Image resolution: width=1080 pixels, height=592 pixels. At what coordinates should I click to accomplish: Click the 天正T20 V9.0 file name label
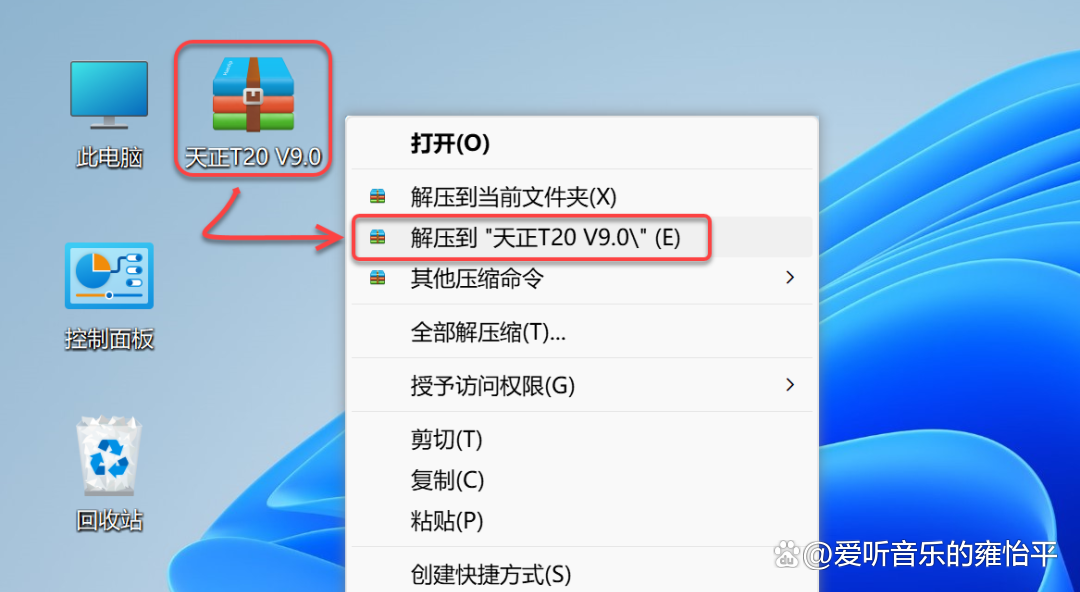253,157
